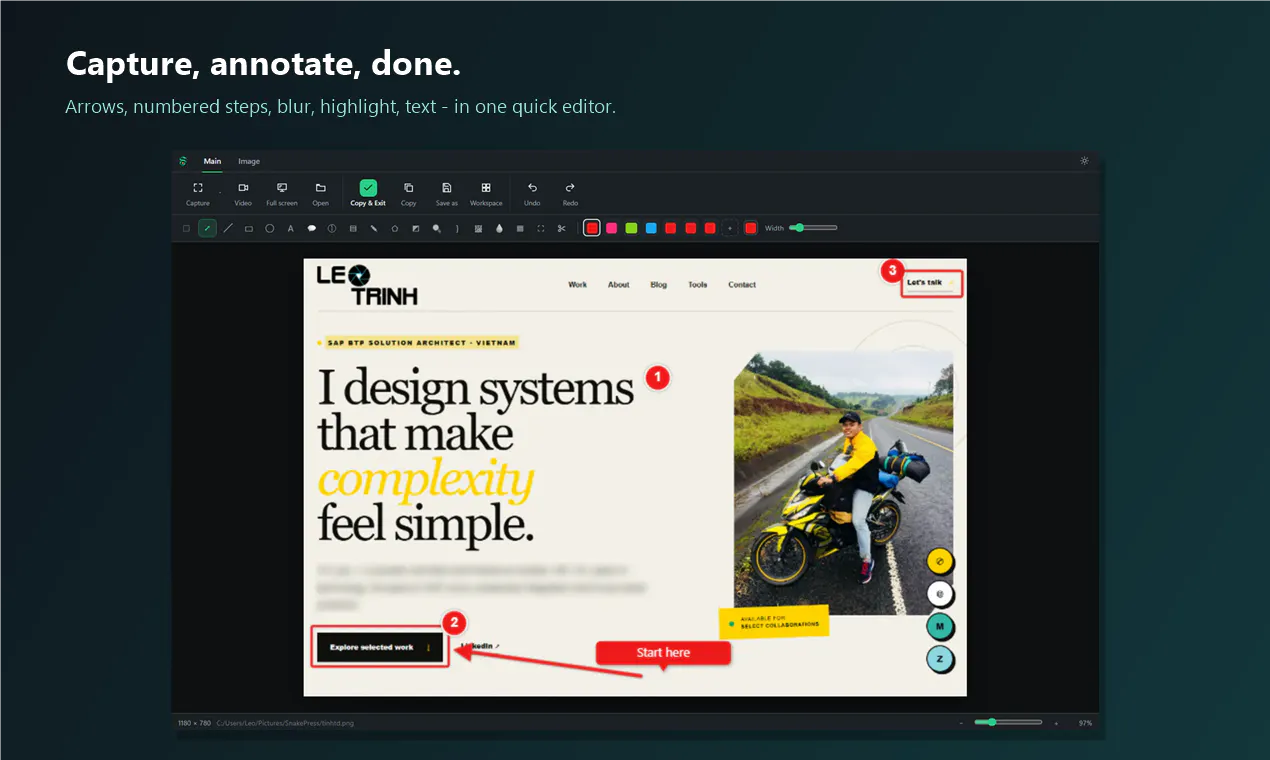Select the magnifier tool
Screen dimensions: 1270x760
(437, 228)
